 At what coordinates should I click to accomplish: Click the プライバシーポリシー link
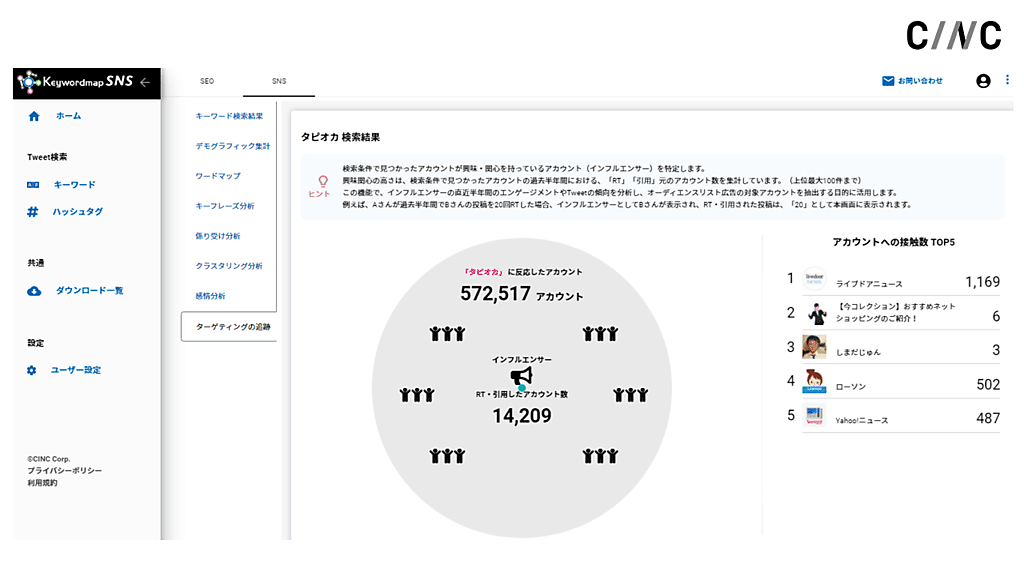[x=64, y=471]
